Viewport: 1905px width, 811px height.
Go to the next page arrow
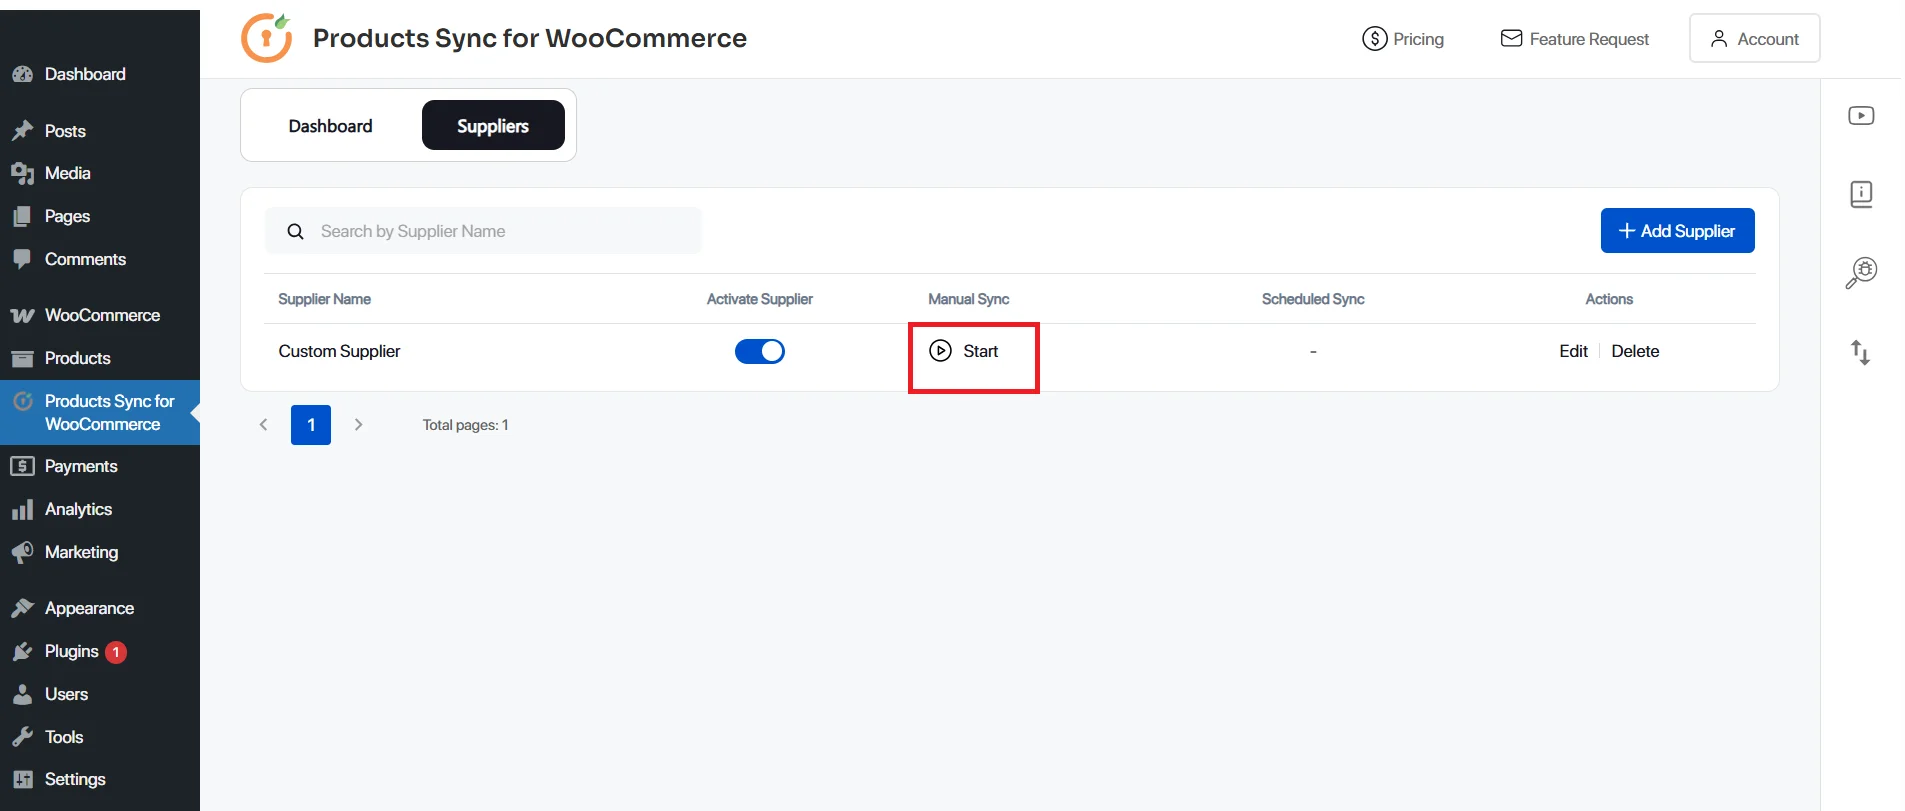point(358,425)
